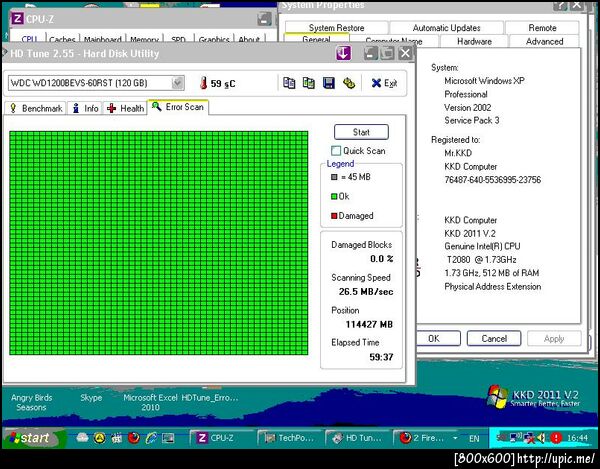Open the Mainboard tab in CPU-Z
This screenshot has width=600, height=469.
102,39
